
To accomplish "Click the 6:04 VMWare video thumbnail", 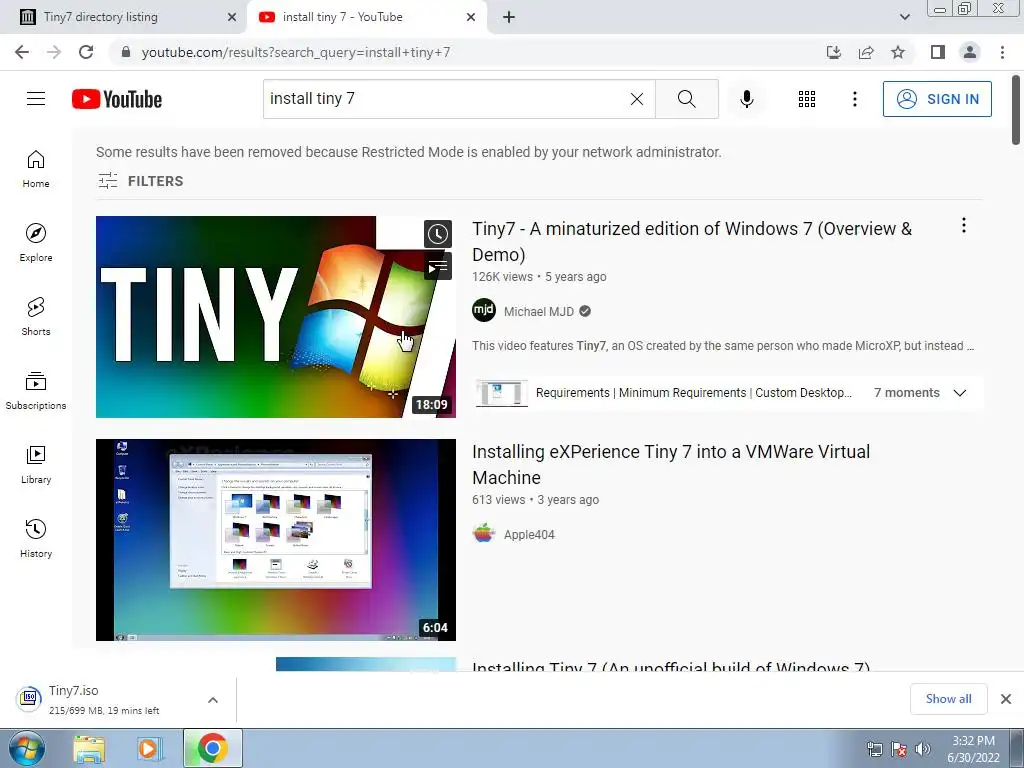I will [276, 539].
